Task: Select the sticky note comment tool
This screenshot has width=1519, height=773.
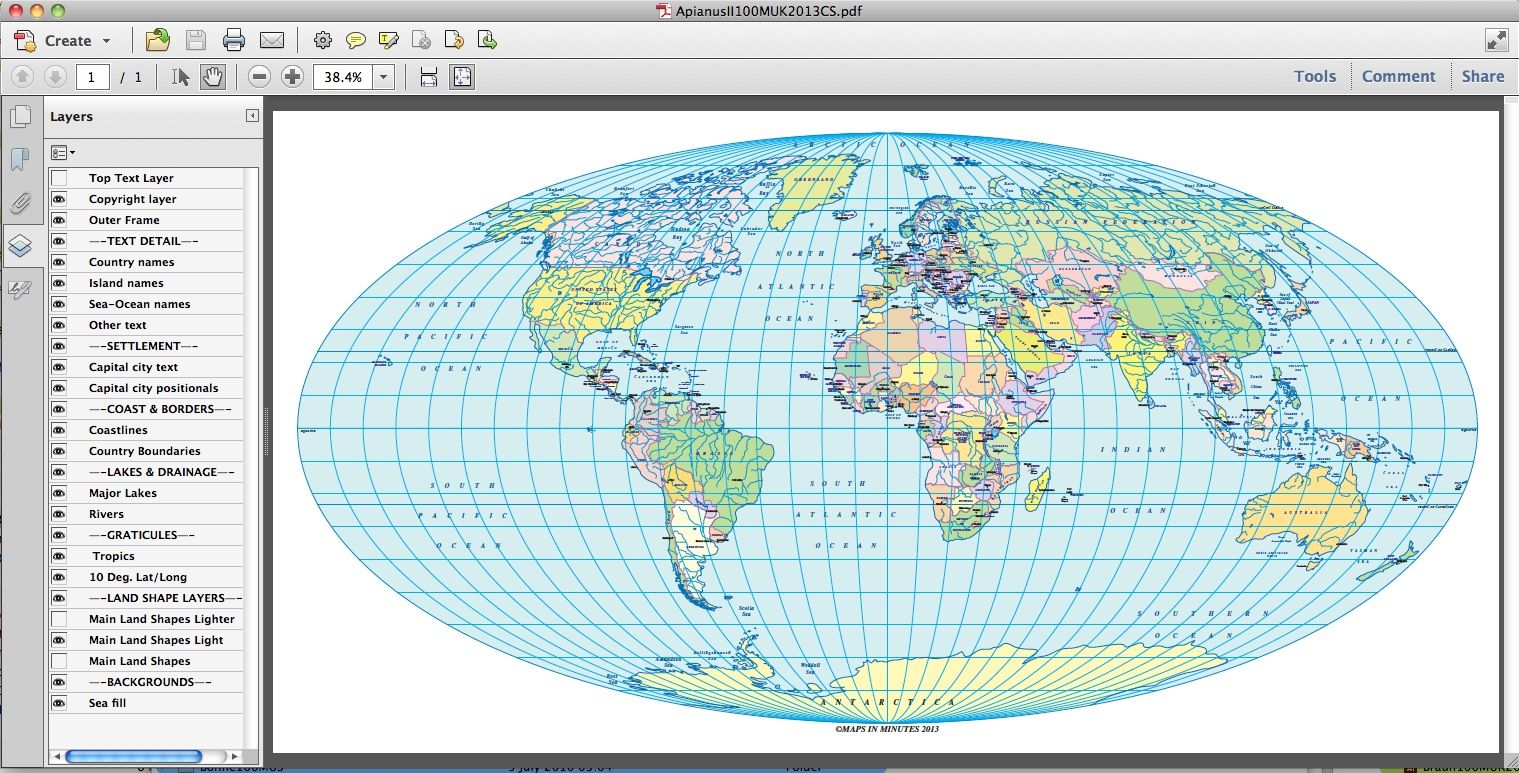Action: coord(355,41)
